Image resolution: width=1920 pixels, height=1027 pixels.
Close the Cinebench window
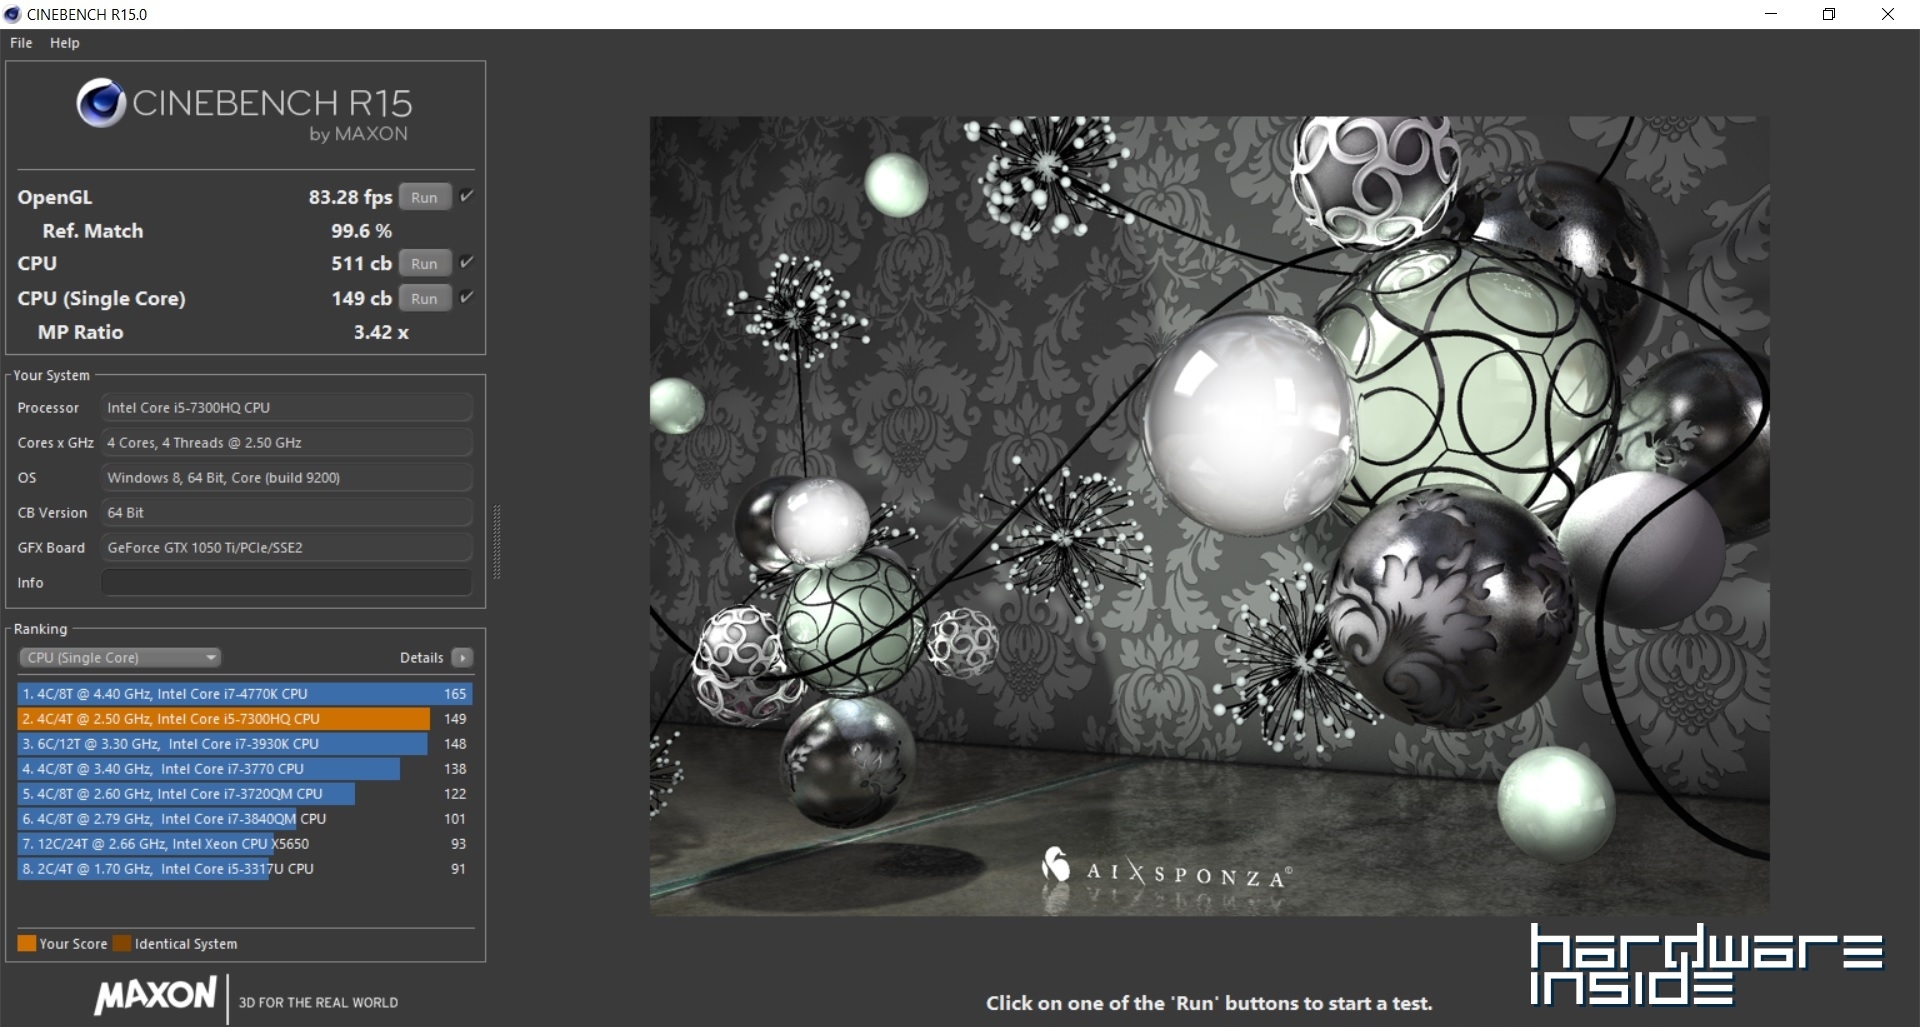[1888, 14]
